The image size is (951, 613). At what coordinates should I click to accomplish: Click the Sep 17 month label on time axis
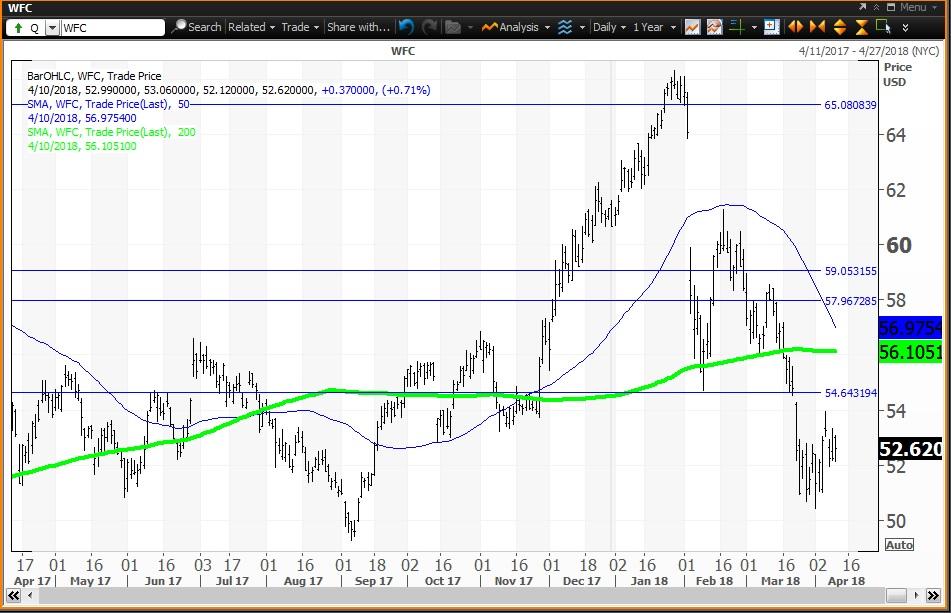click(x=373, y=581)
